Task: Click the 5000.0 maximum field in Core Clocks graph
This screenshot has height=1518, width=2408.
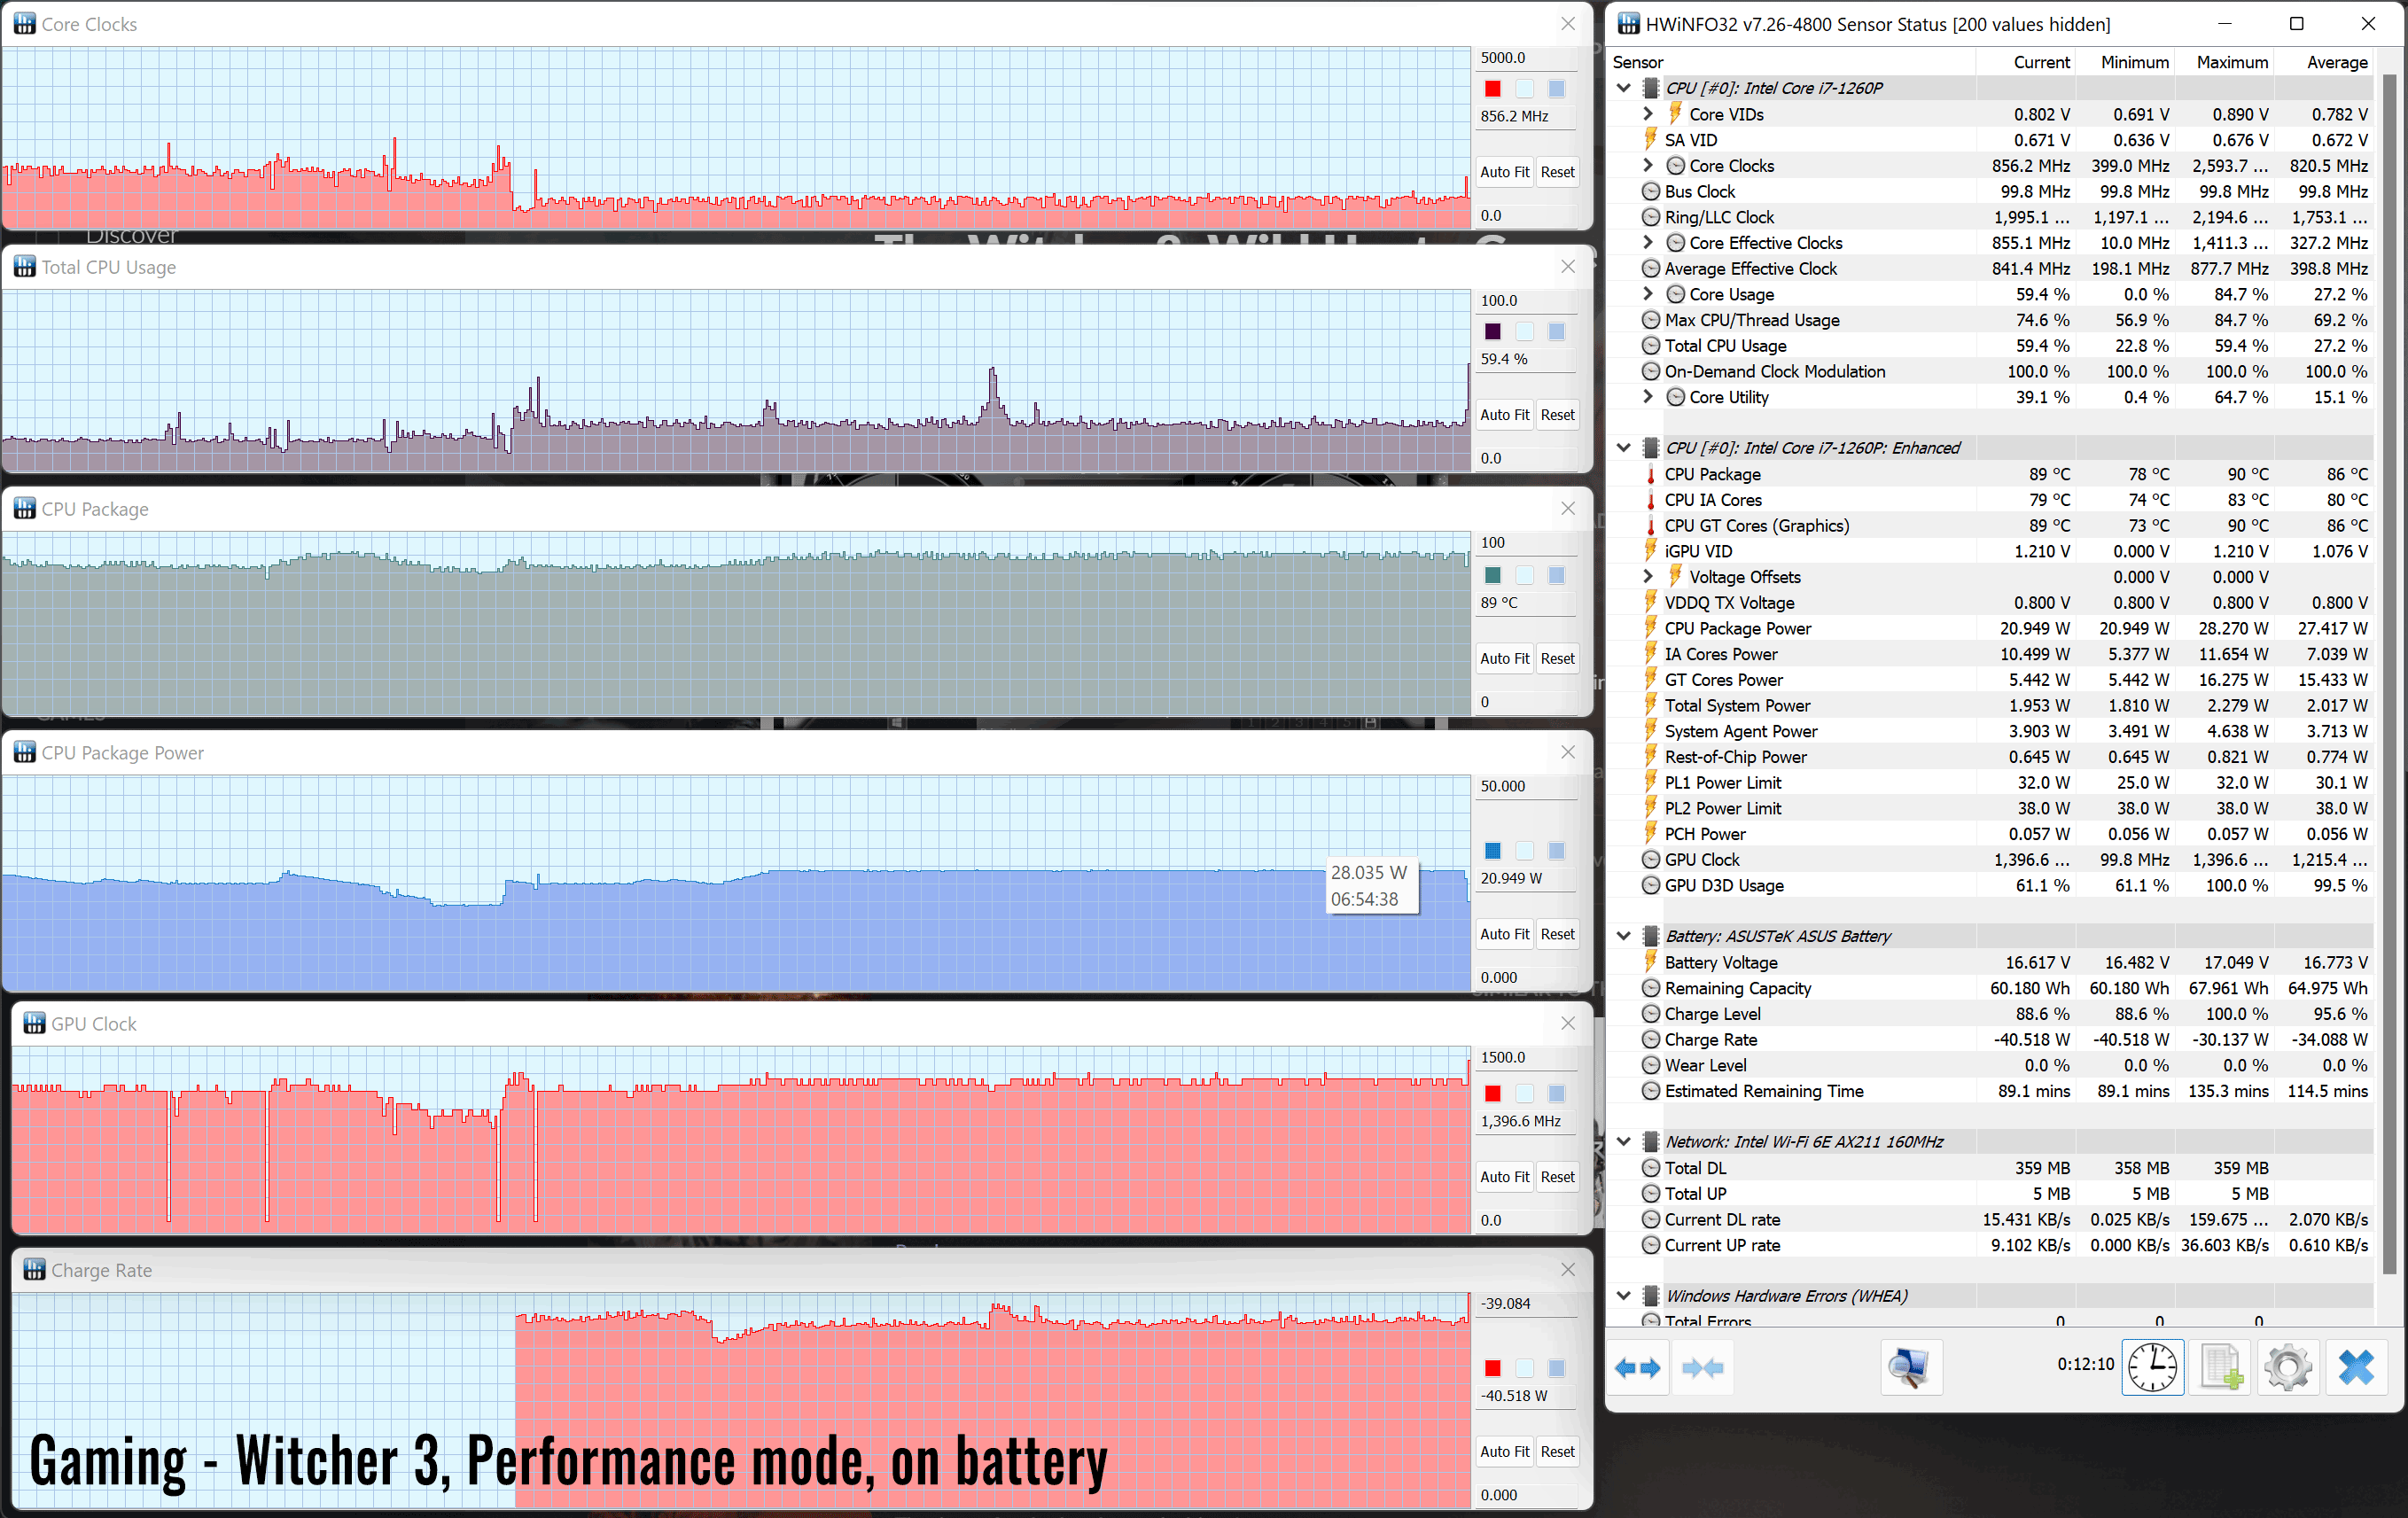Action: click(x=1526, y=58)
